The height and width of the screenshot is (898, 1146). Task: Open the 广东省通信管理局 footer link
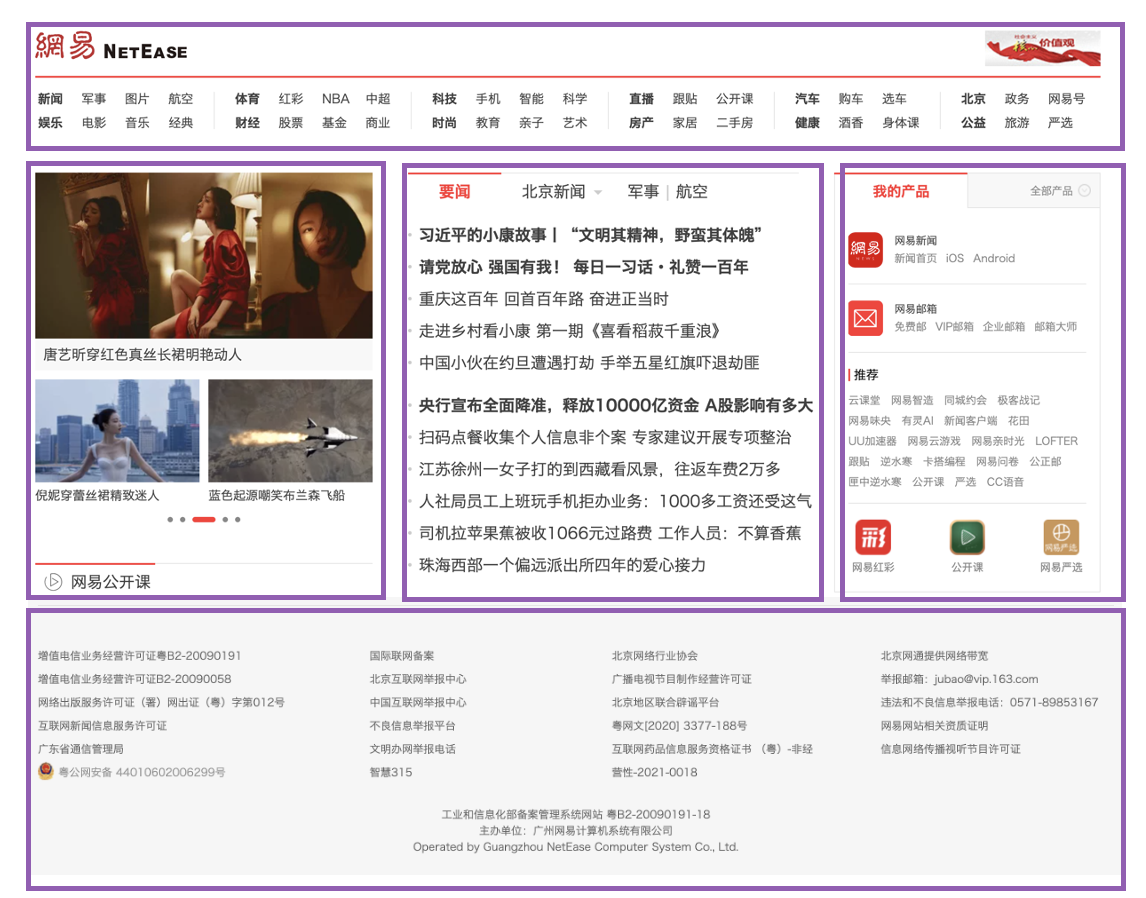click(x=80, y=750)
